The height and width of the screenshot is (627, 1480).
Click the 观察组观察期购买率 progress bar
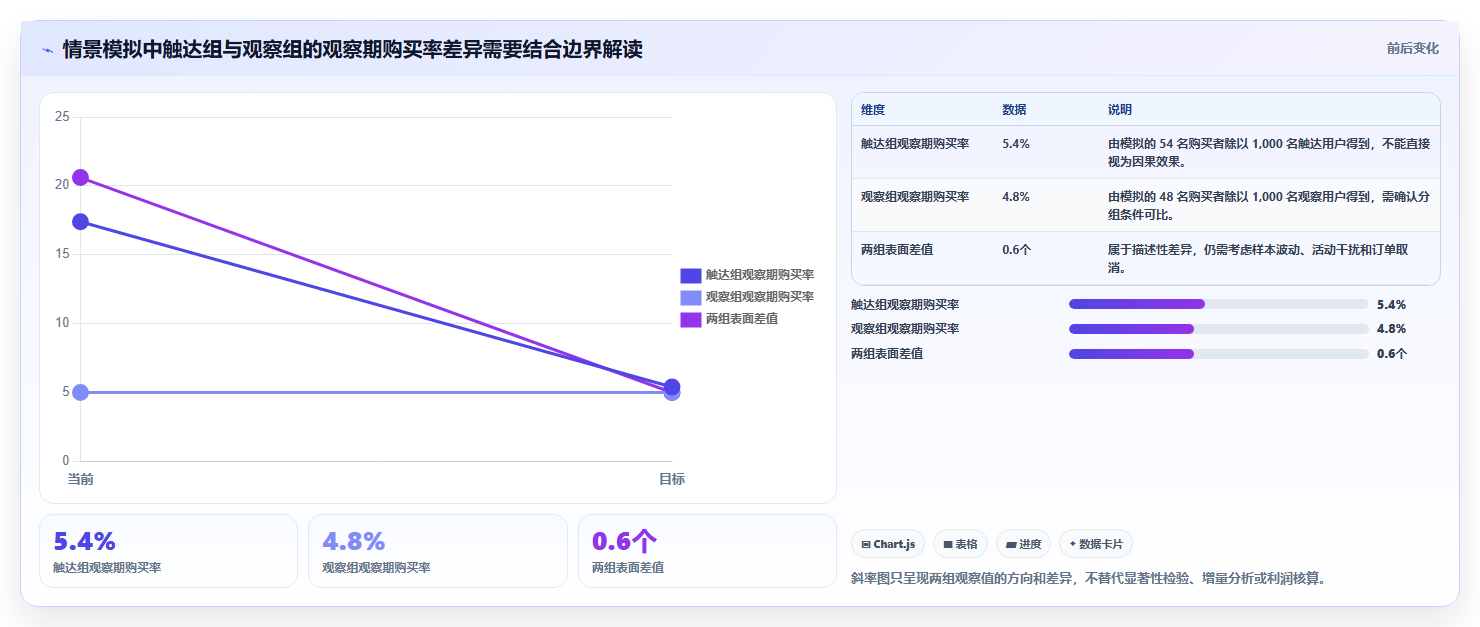1218,328
